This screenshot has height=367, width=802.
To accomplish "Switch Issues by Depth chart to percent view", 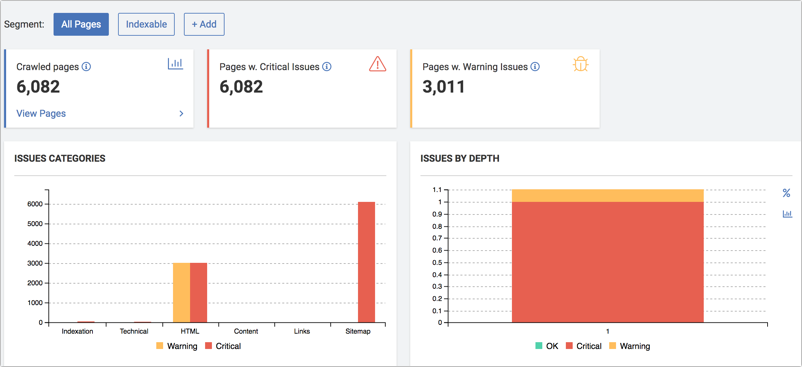I will (x=786, y=193).
